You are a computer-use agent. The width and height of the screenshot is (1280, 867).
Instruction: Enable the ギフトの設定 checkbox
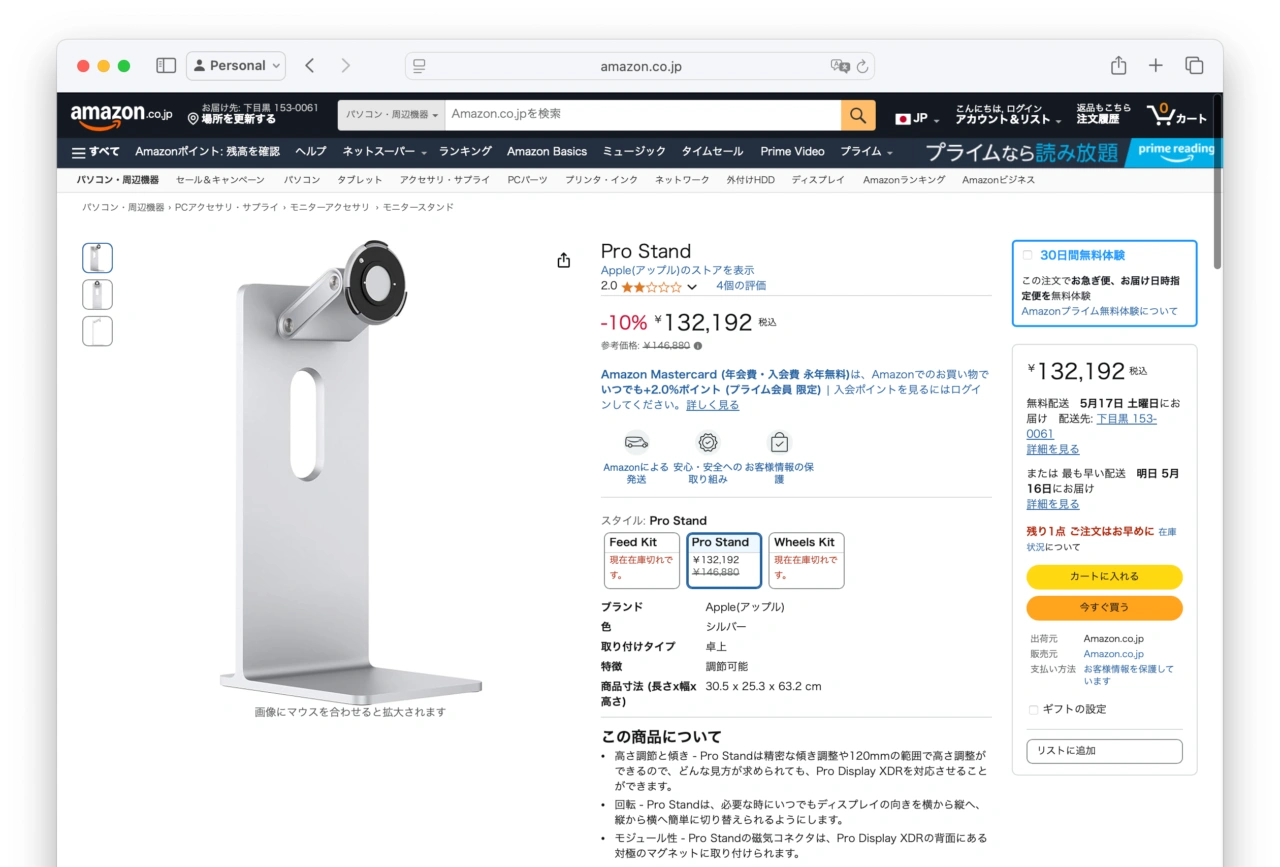pyautogui.click(x=1033, y=710)
